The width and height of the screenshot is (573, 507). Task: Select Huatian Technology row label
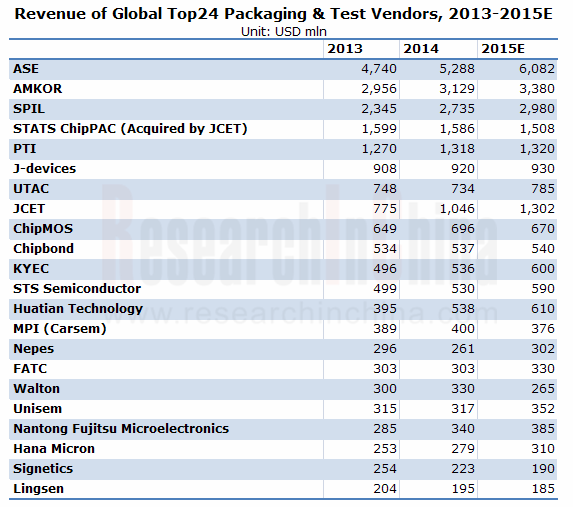[x=78, y=309]
